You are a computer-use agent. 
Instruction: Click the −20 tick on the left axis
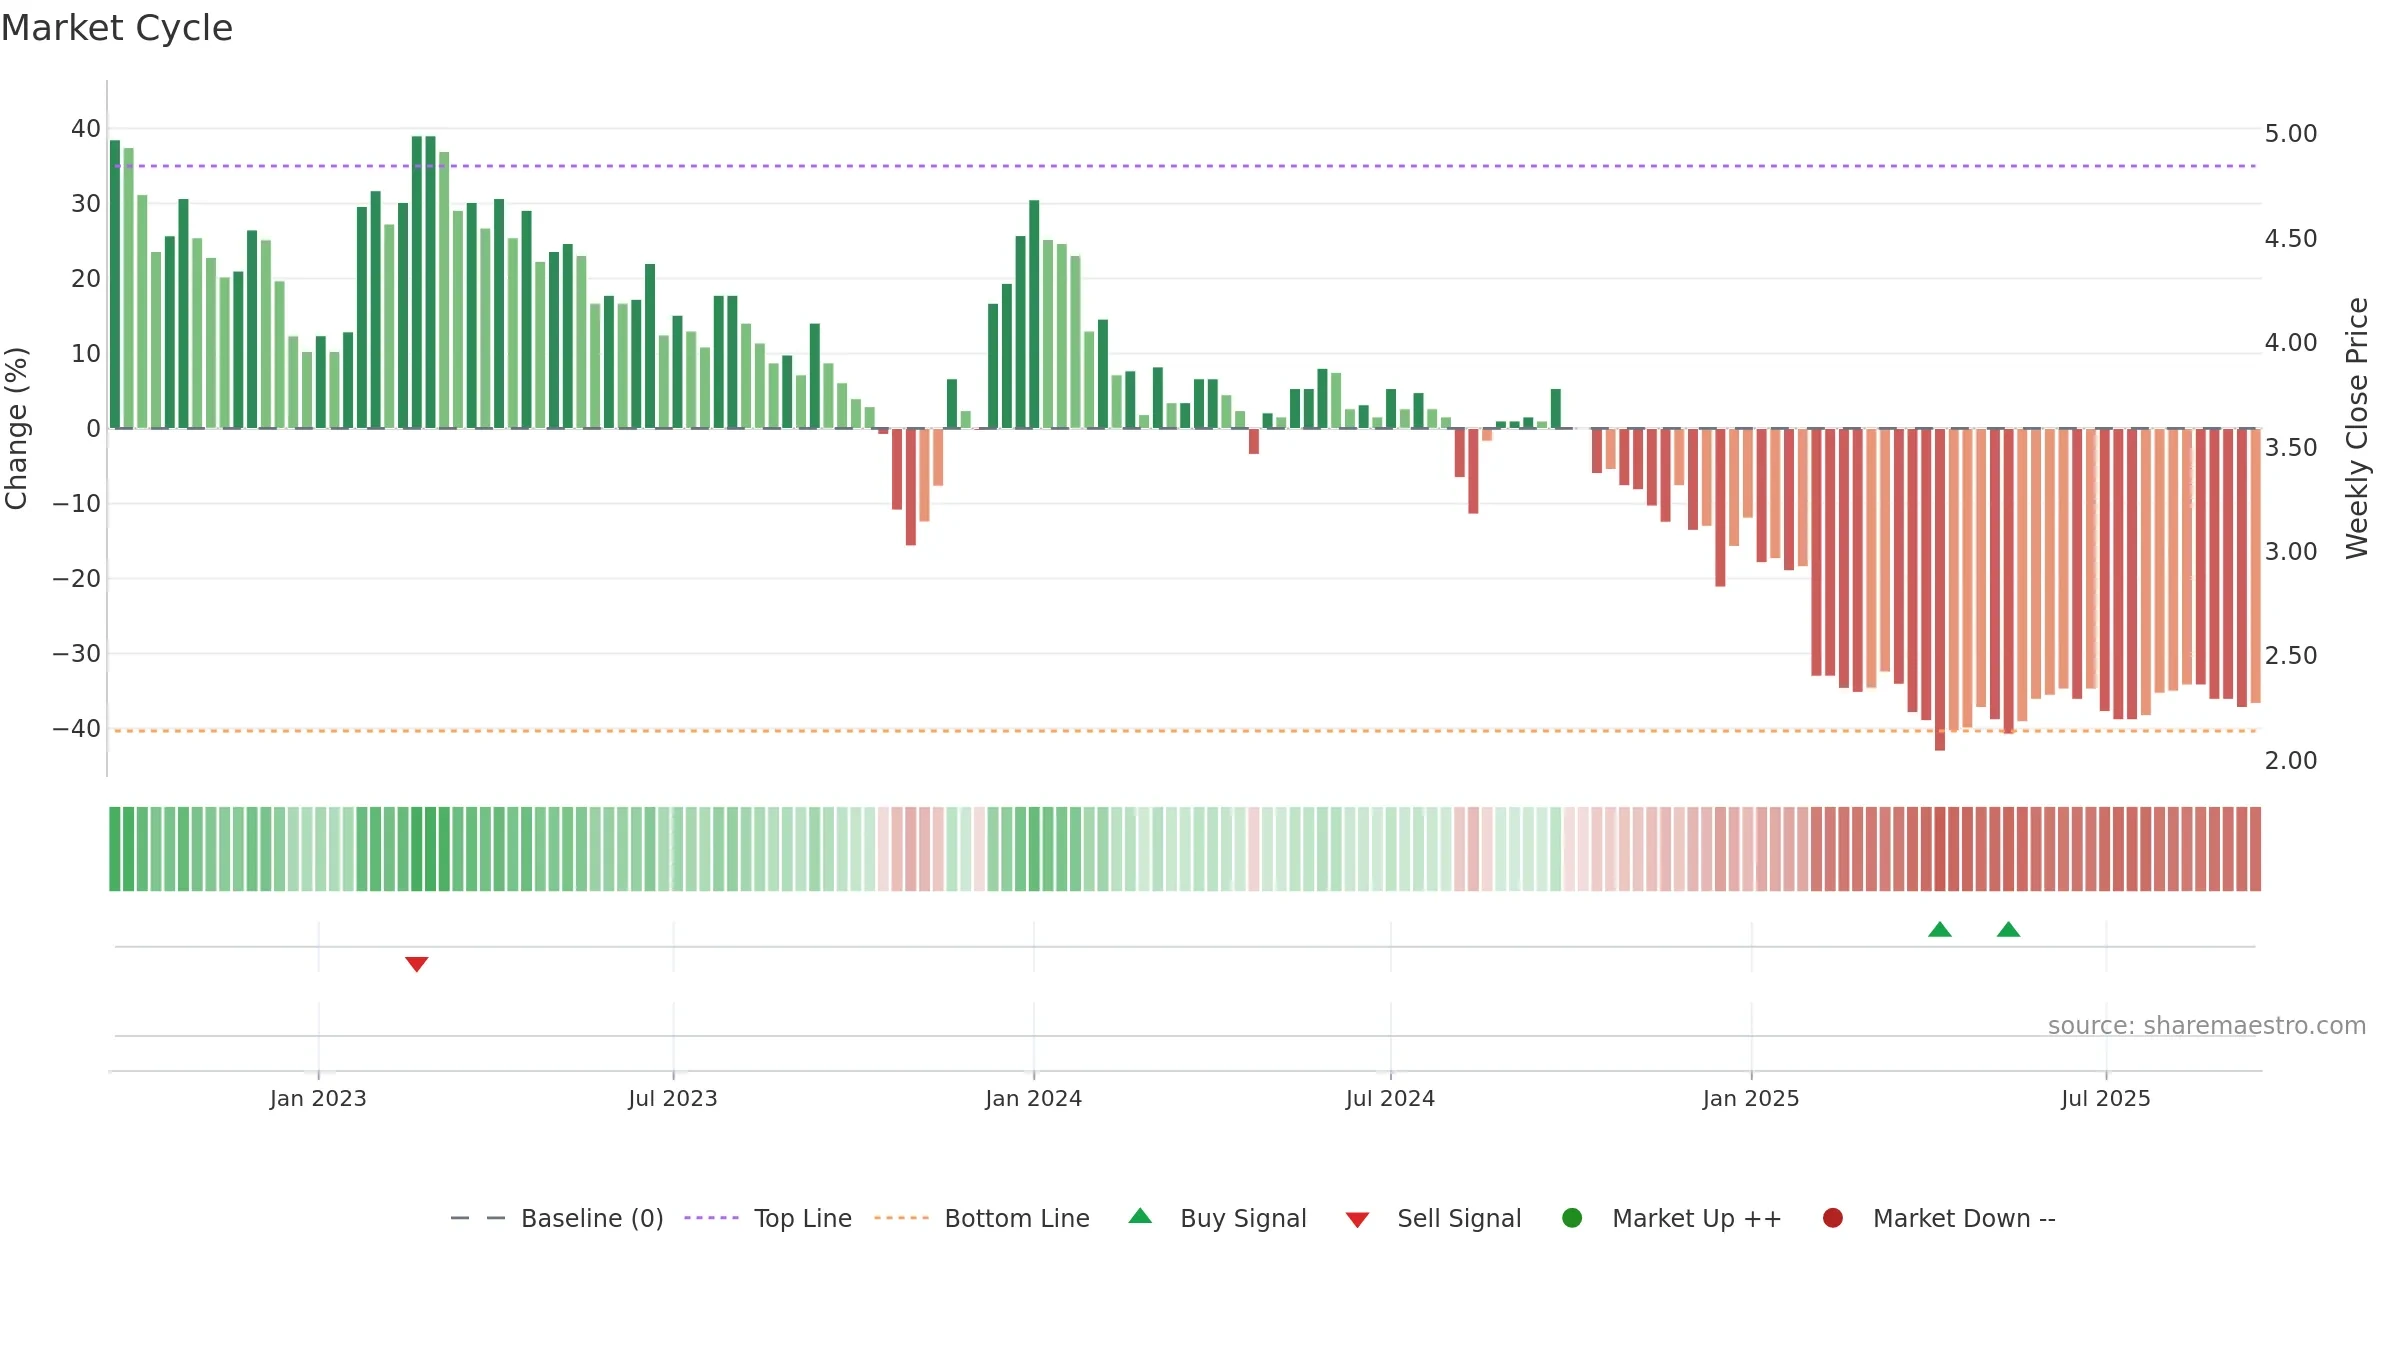tap(77, 579)
